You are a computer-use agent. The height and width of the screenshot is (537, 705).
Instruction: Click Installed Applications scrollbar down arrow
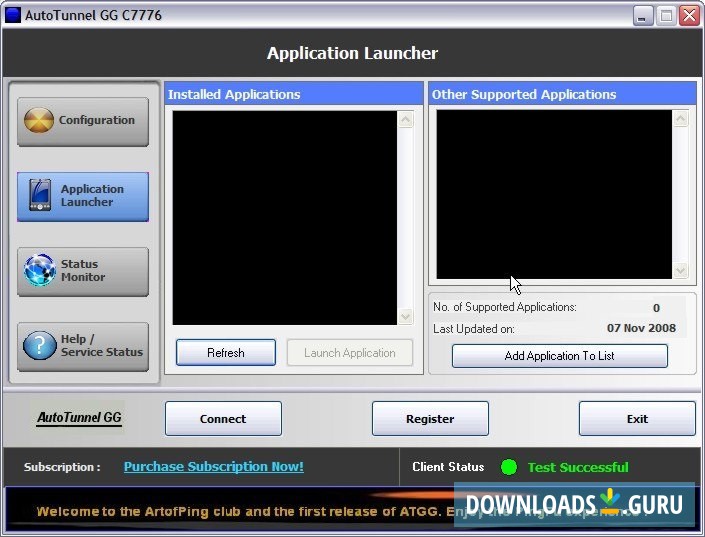tap(406, 316)
